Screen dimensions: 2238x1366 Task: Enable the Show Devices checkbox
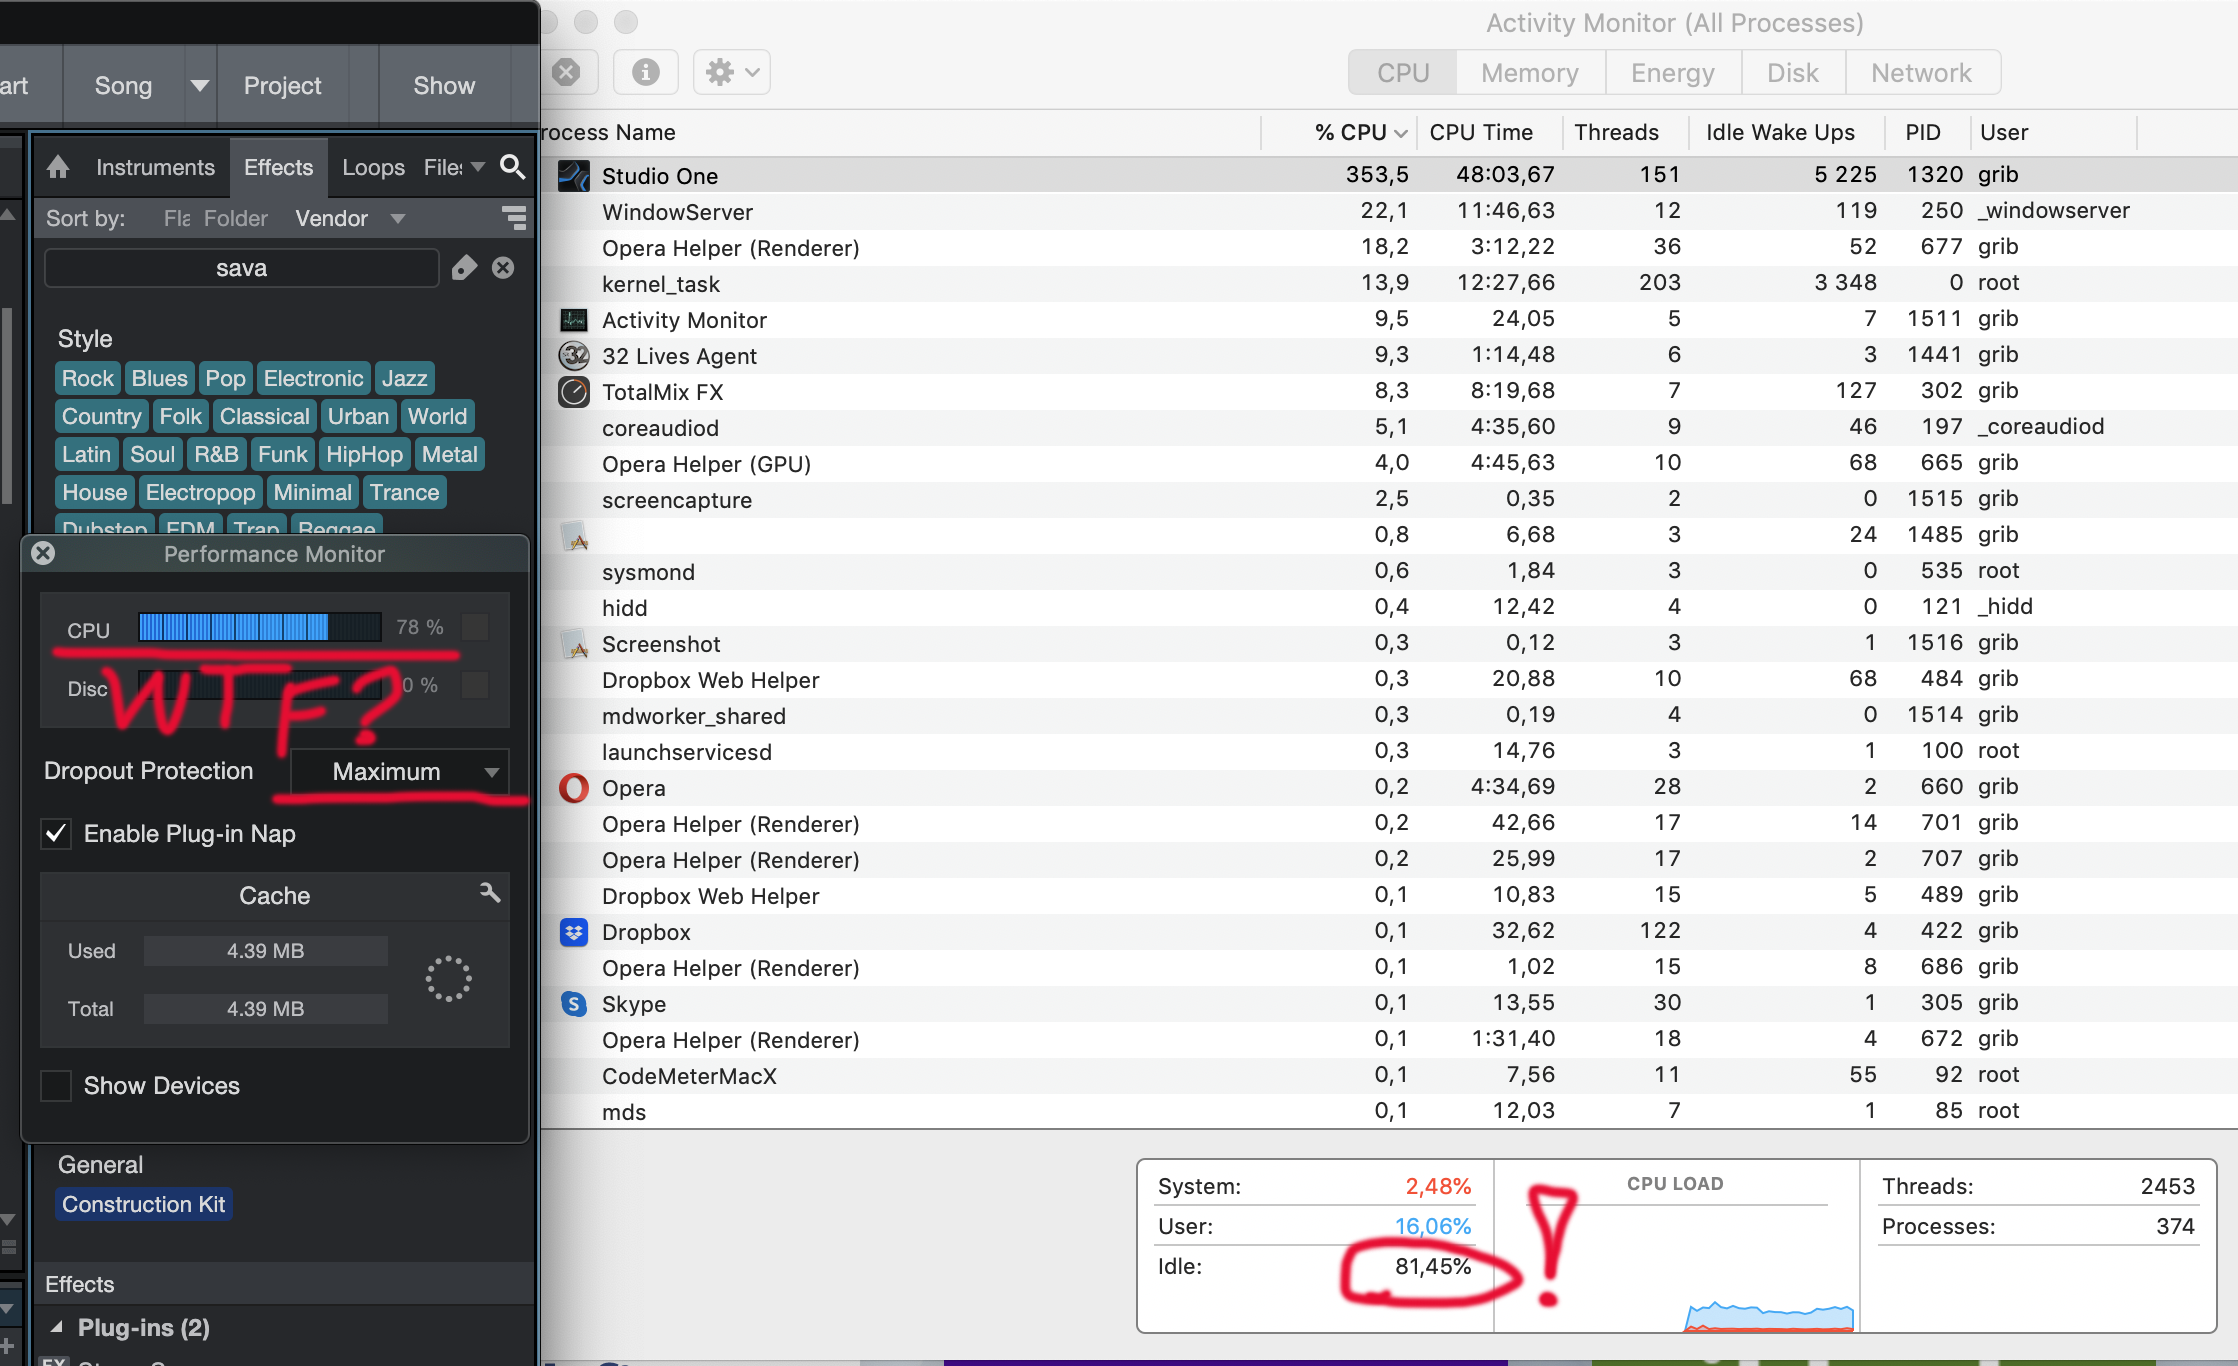pyautogui.click(x=56, y=1085)
